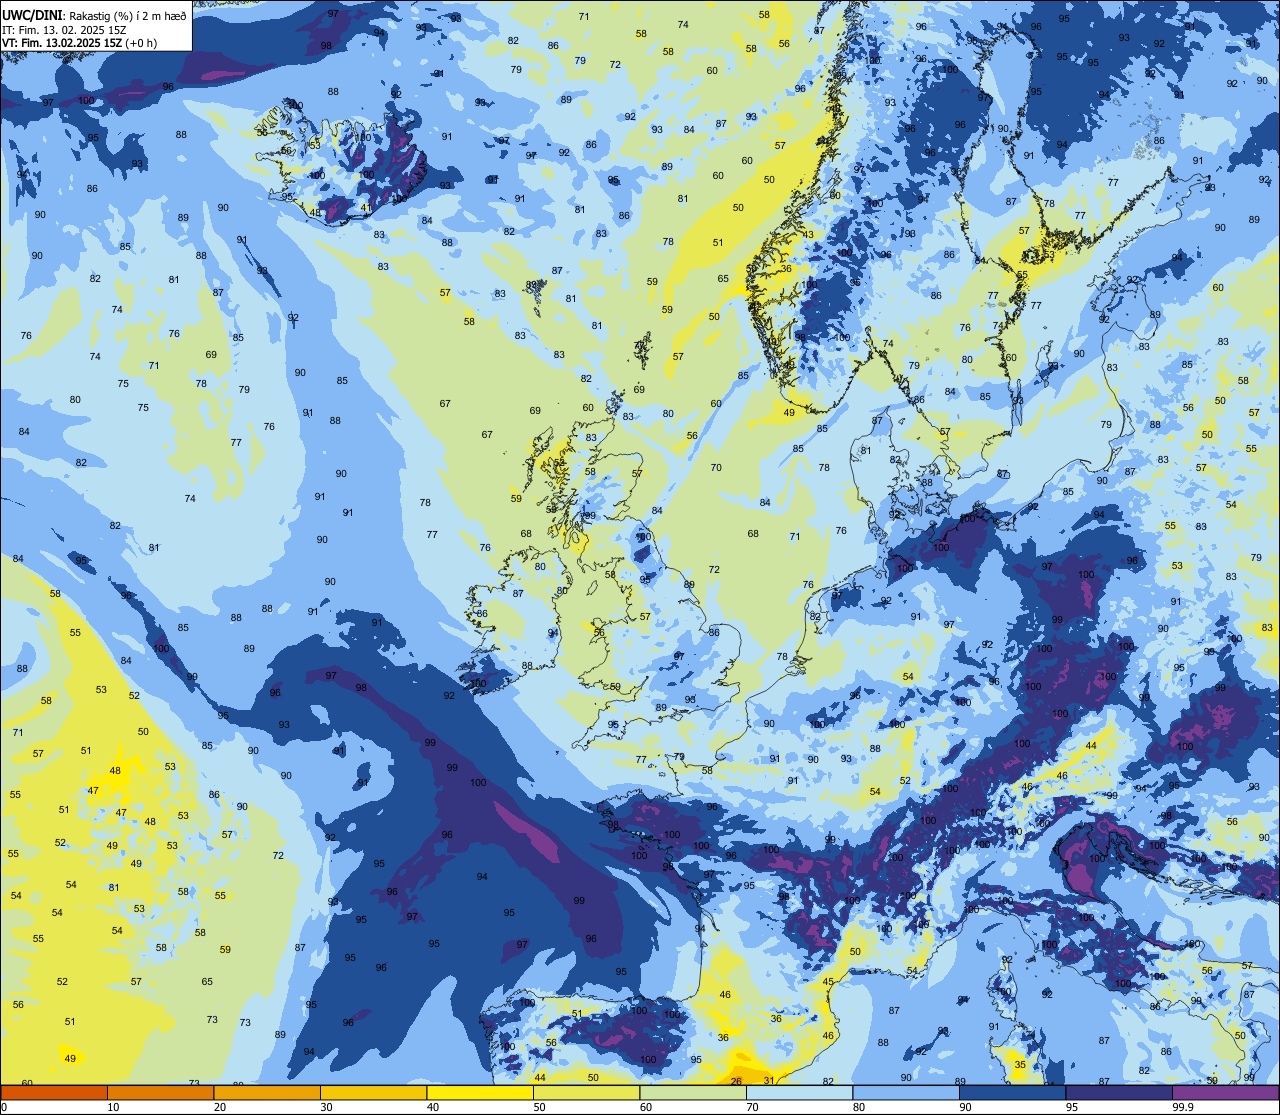Click the humidity value '41' over Iceland
This screenshot has height=1115, width=1280.
coord(366,208)
